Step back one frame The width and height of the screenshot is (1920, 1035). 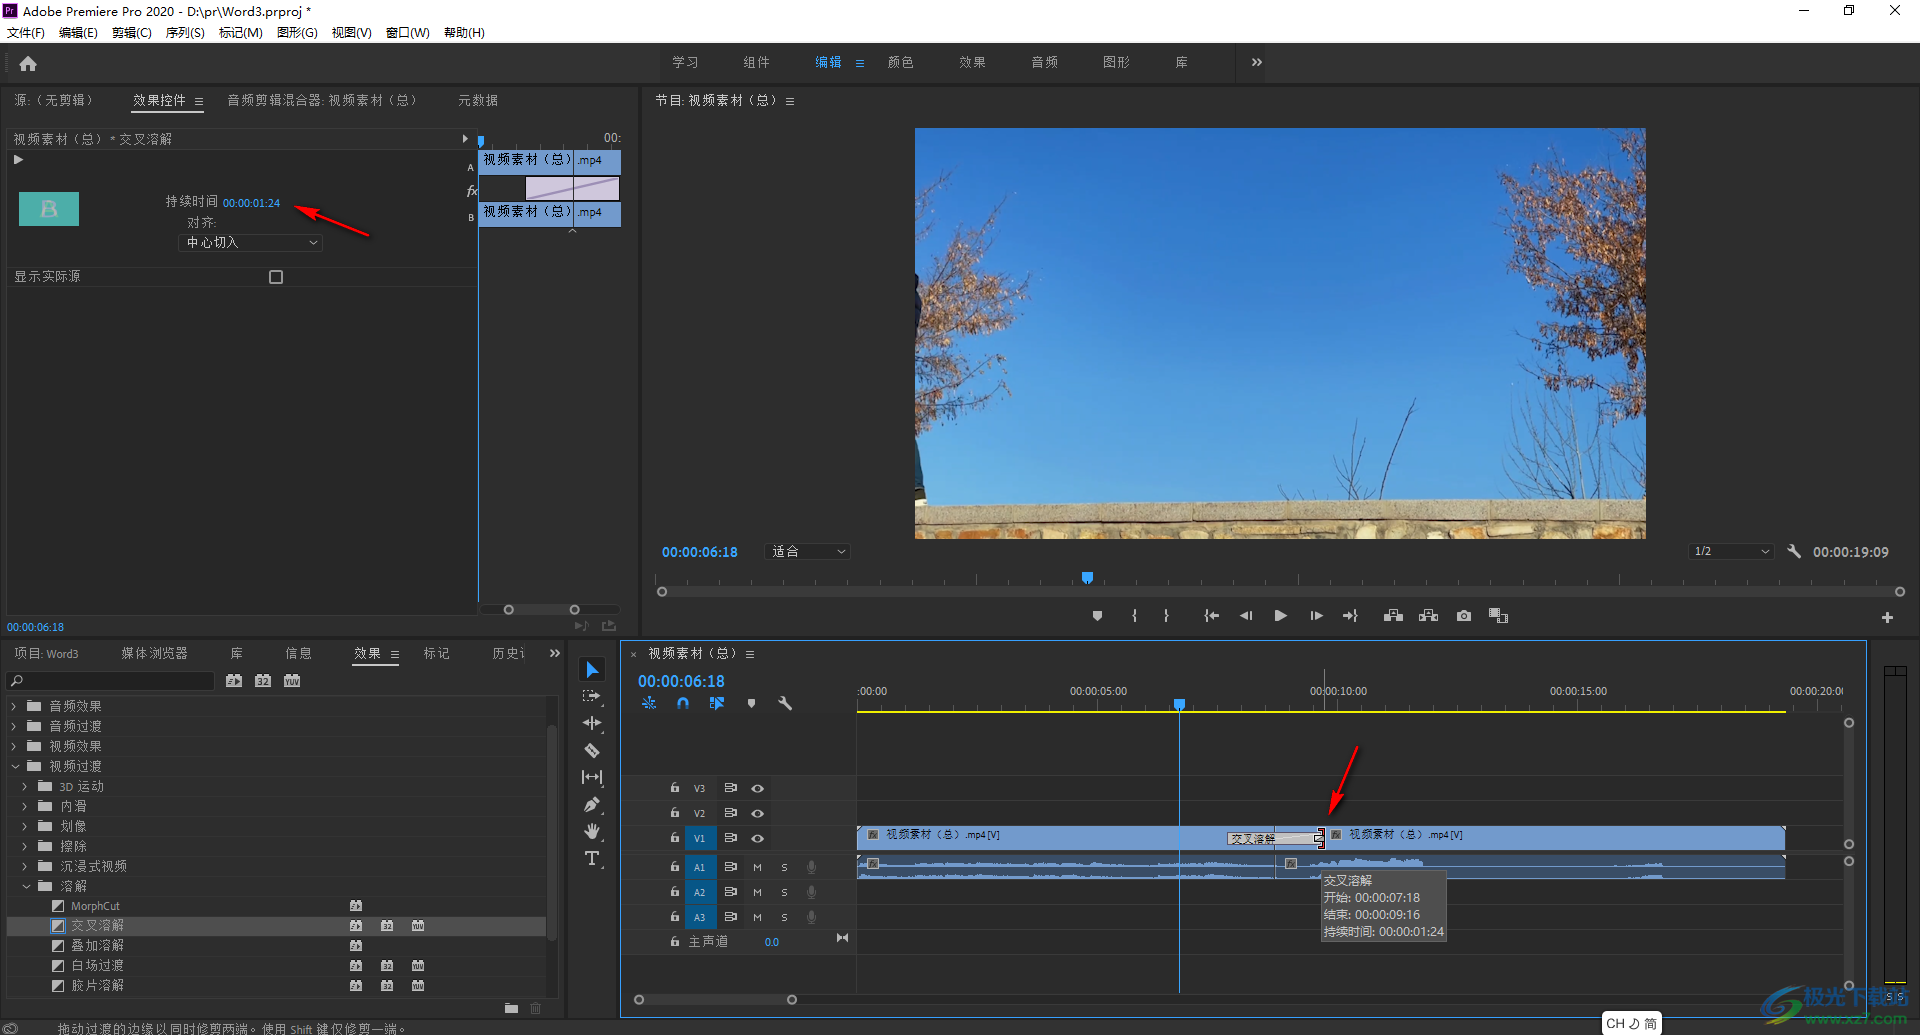[1246, 616]
